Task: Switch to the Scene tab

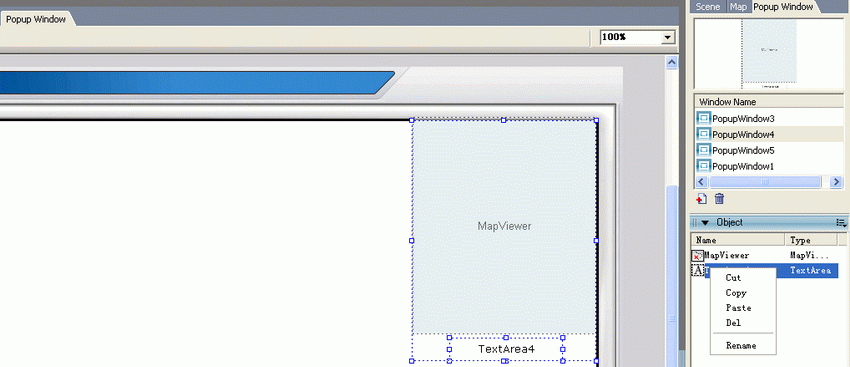Action: click(708, 7)
